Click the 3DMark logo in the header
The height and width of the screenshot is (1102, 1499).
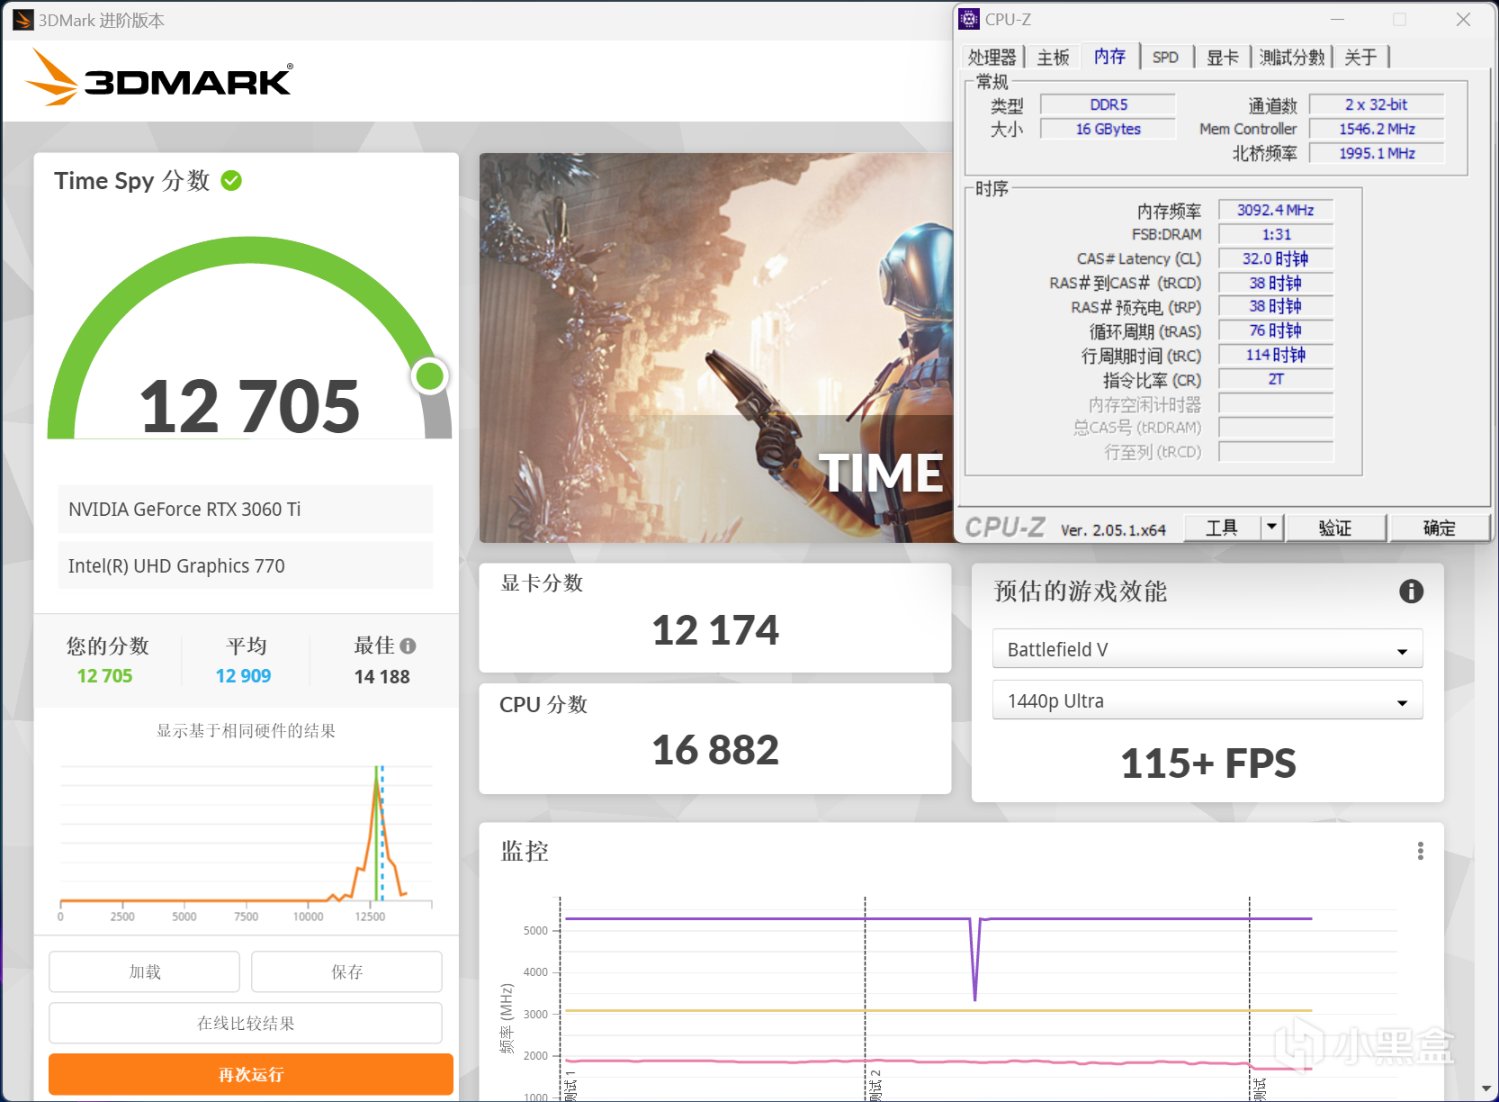click(x=160, y=78)
